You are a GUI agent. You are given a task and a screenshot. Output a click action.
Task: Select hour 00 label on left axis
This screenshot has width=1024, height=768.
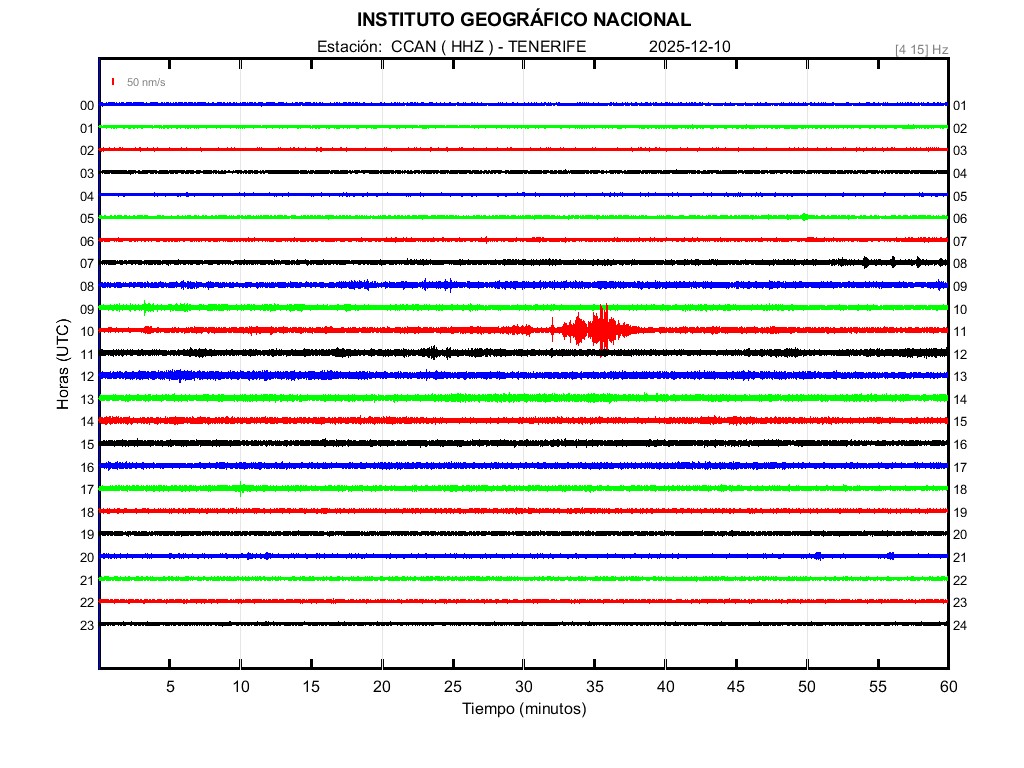click(87, 105)
